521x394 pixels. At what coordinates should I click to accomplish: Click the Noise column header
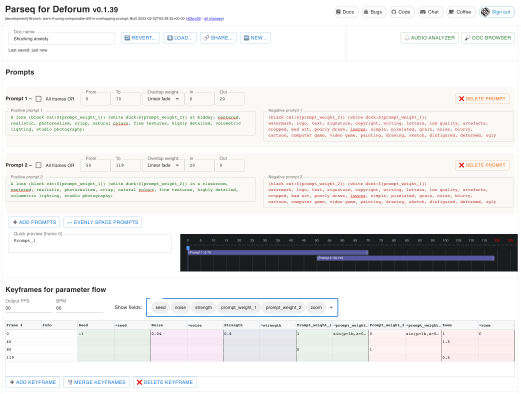pos(169,325)
